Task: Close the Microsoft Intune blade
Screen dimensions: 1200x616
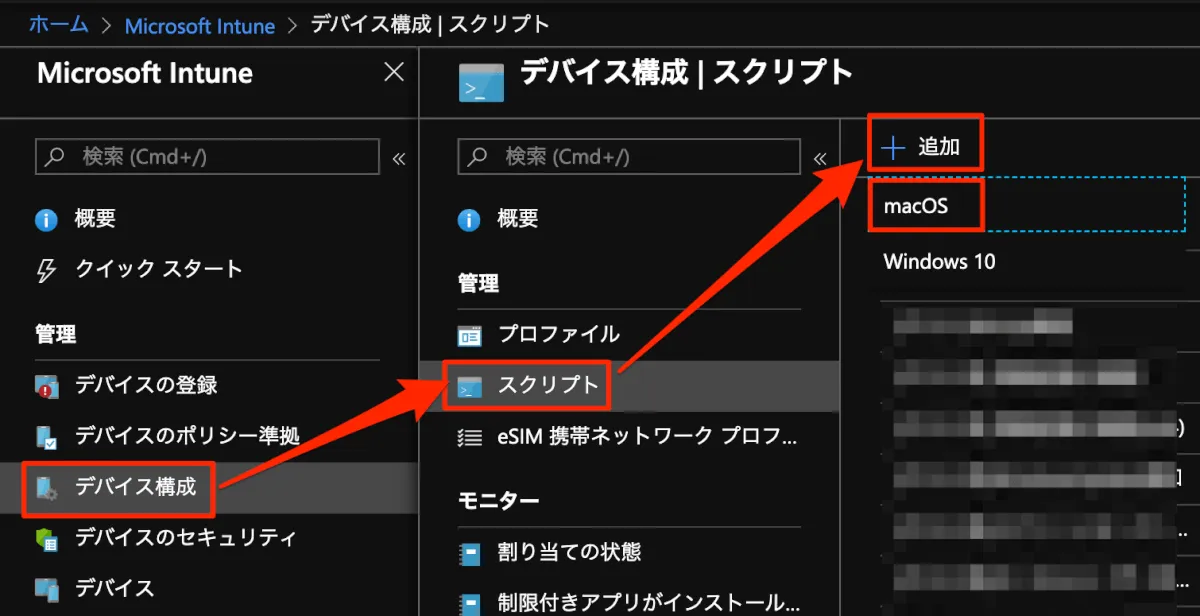Action: tap(394, 72)
